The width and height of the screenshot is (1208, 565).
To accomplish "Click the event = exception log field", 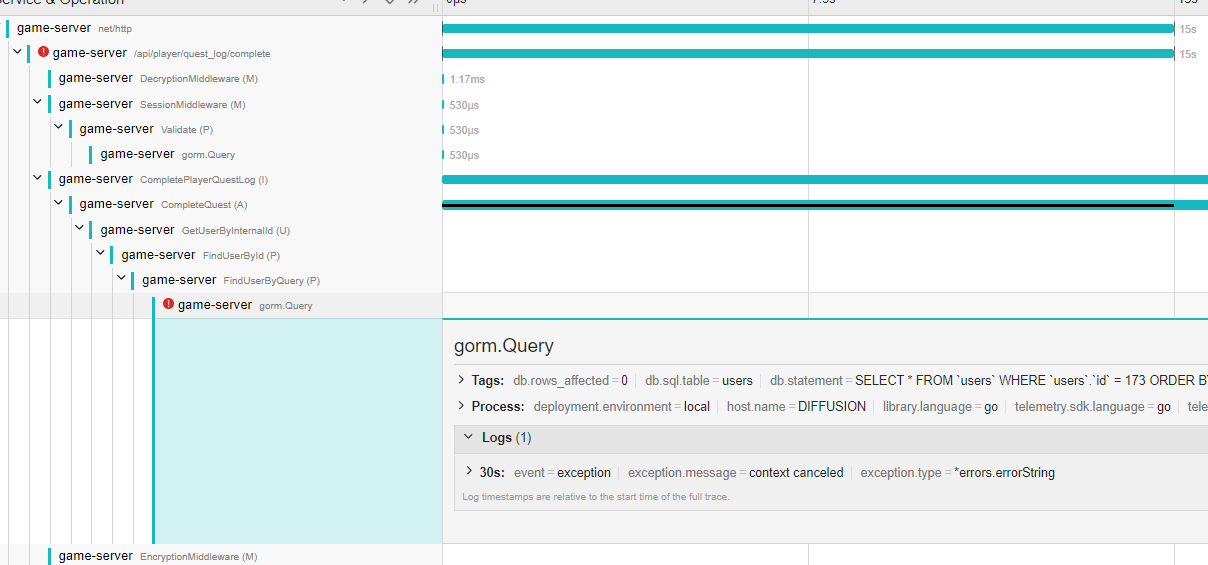I will click(x=562, y=472).
